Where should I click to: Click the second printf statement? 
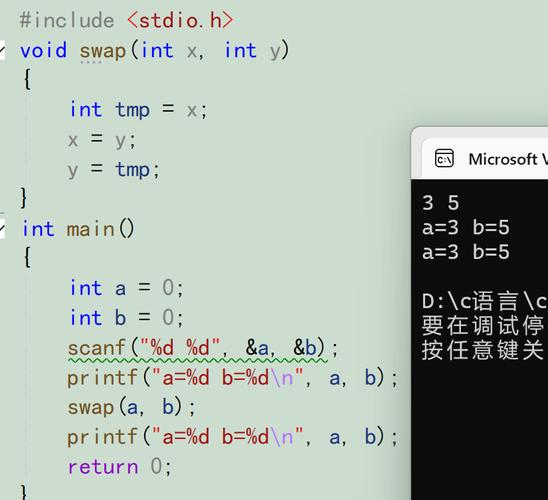point(232,437)
